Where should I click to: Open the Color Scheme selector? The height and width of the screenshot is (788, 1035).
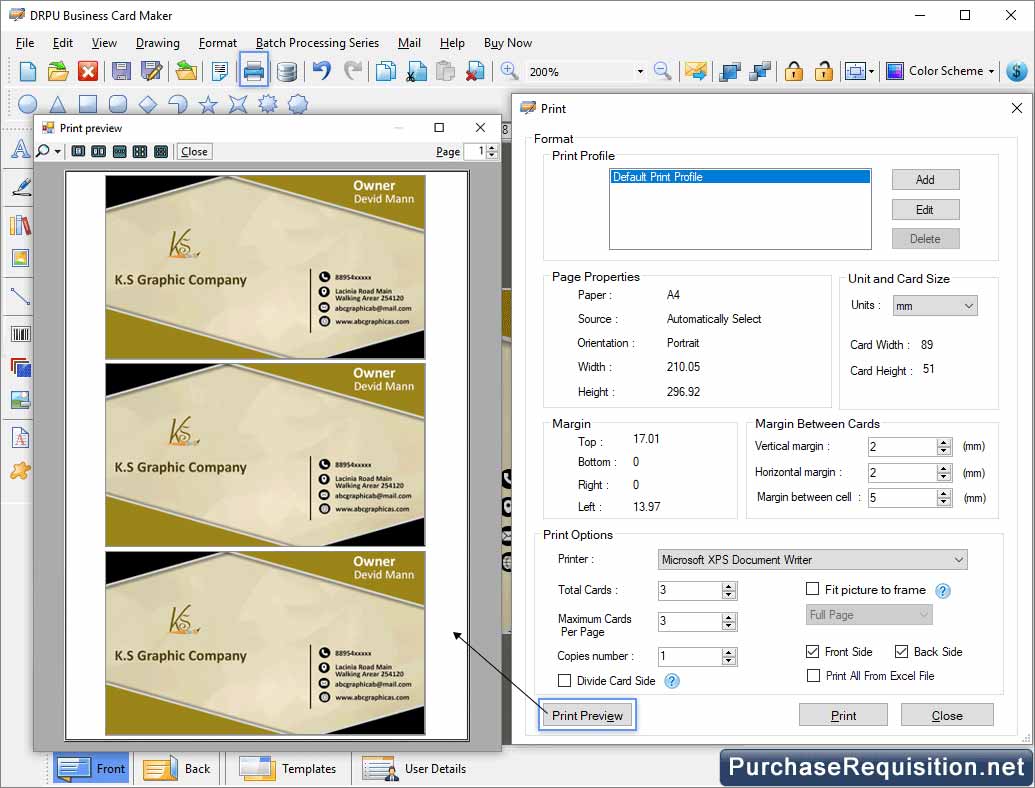tap(938, 71)
